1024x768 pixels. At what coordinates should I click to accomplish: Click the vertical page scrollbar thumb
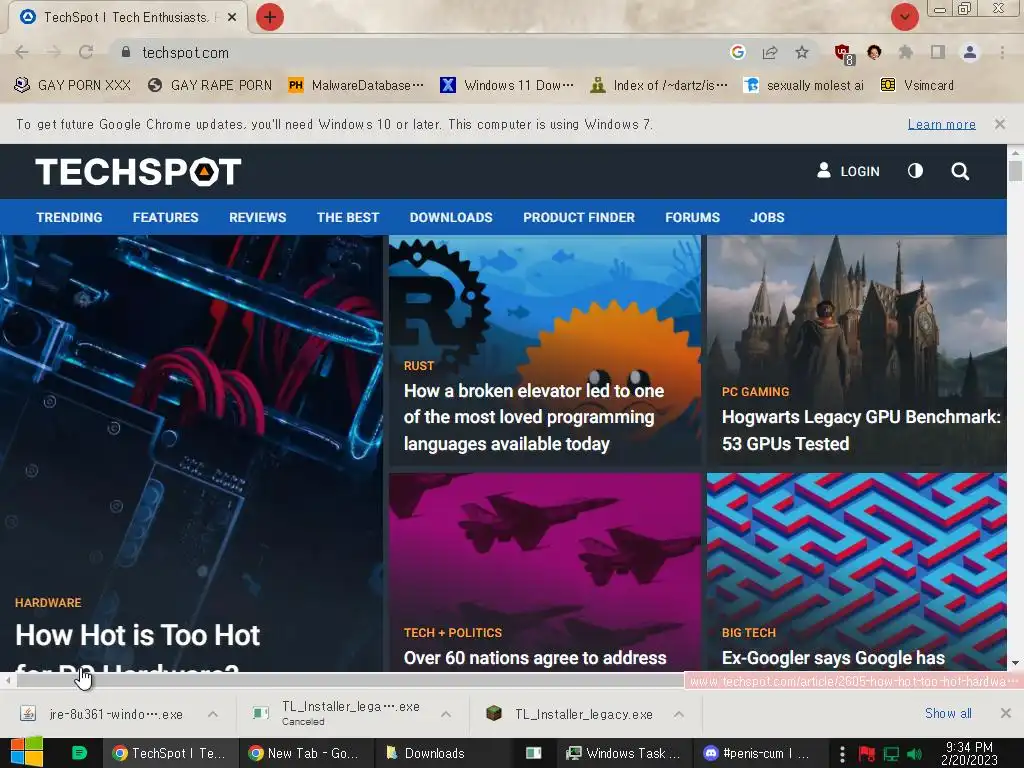coord(1015,170)
